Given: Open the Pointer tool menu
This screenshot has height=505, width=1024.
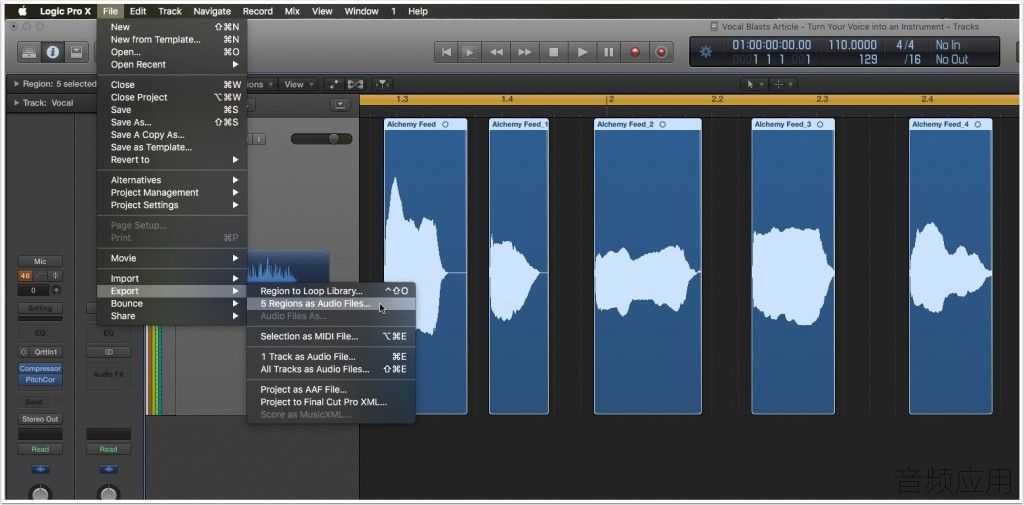Looking at the screenshot, I should click(x=754, y=84).
